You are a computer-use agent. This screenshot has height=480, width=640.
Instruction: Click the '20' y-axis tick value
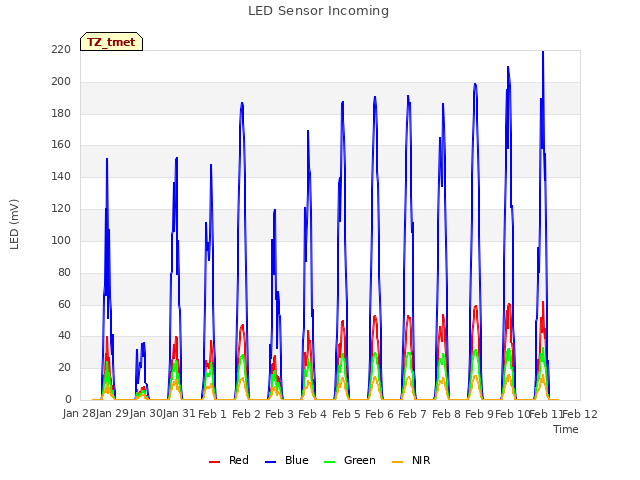[x=64, y=368]
